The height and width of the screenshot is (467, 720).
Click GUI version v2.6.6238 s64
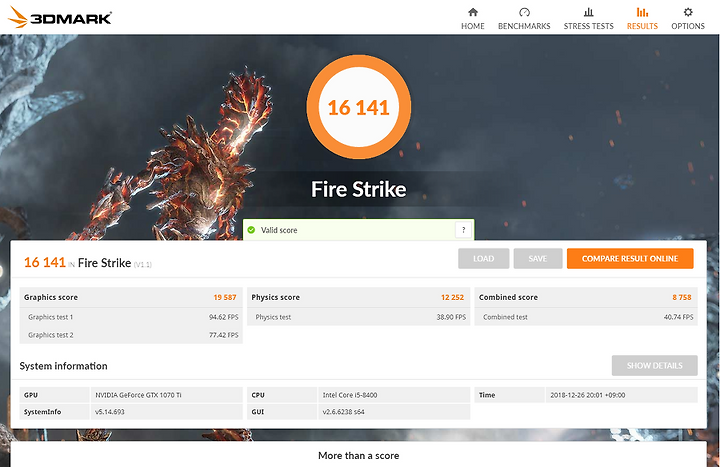point(343,412)
